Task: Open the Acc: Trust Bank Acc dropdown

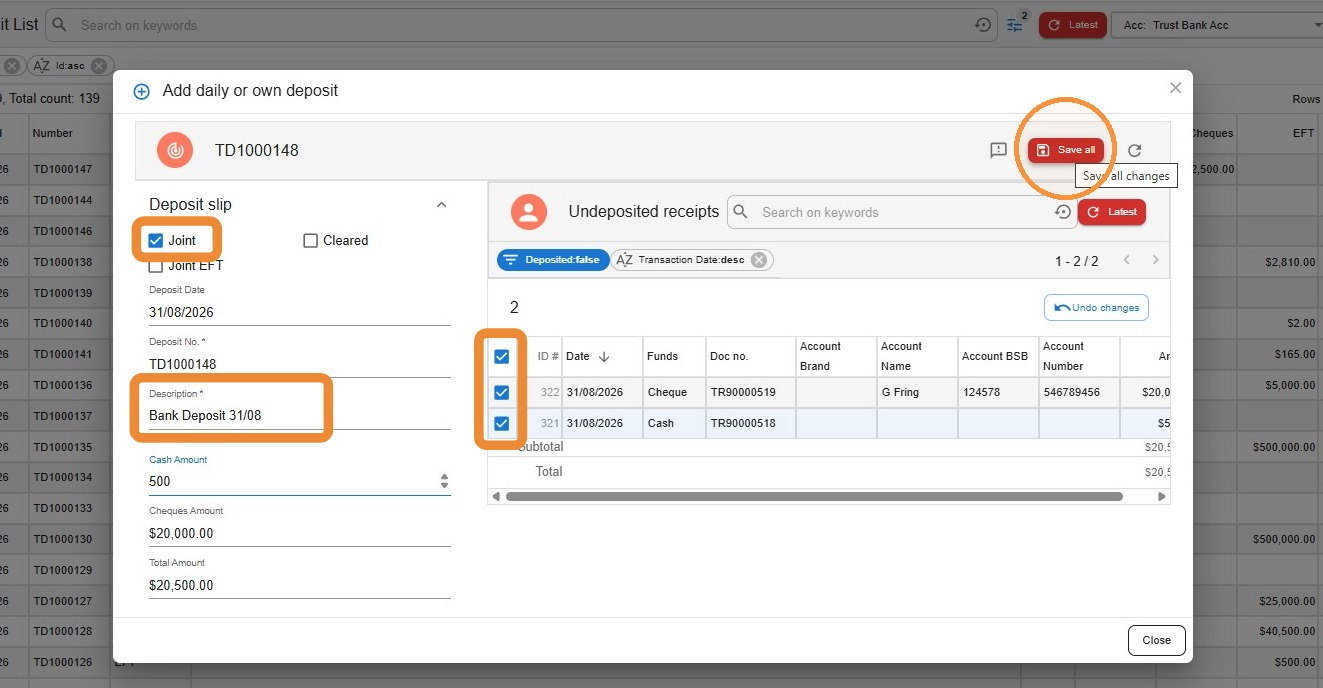Action: click(x=1217, y=25)
